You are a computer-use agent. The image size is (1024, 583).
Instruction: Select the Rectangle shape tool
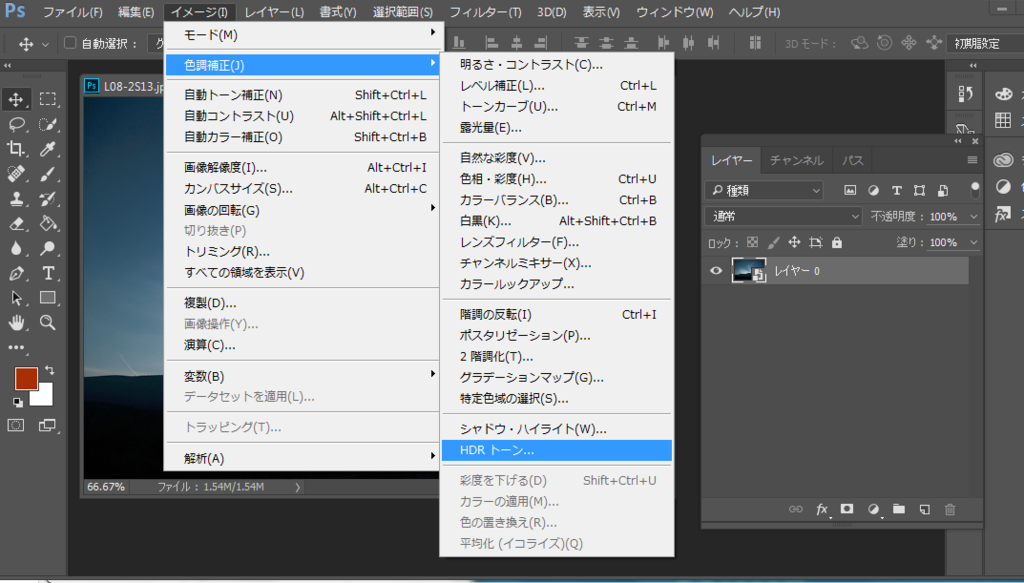click(x=48, y=298)
